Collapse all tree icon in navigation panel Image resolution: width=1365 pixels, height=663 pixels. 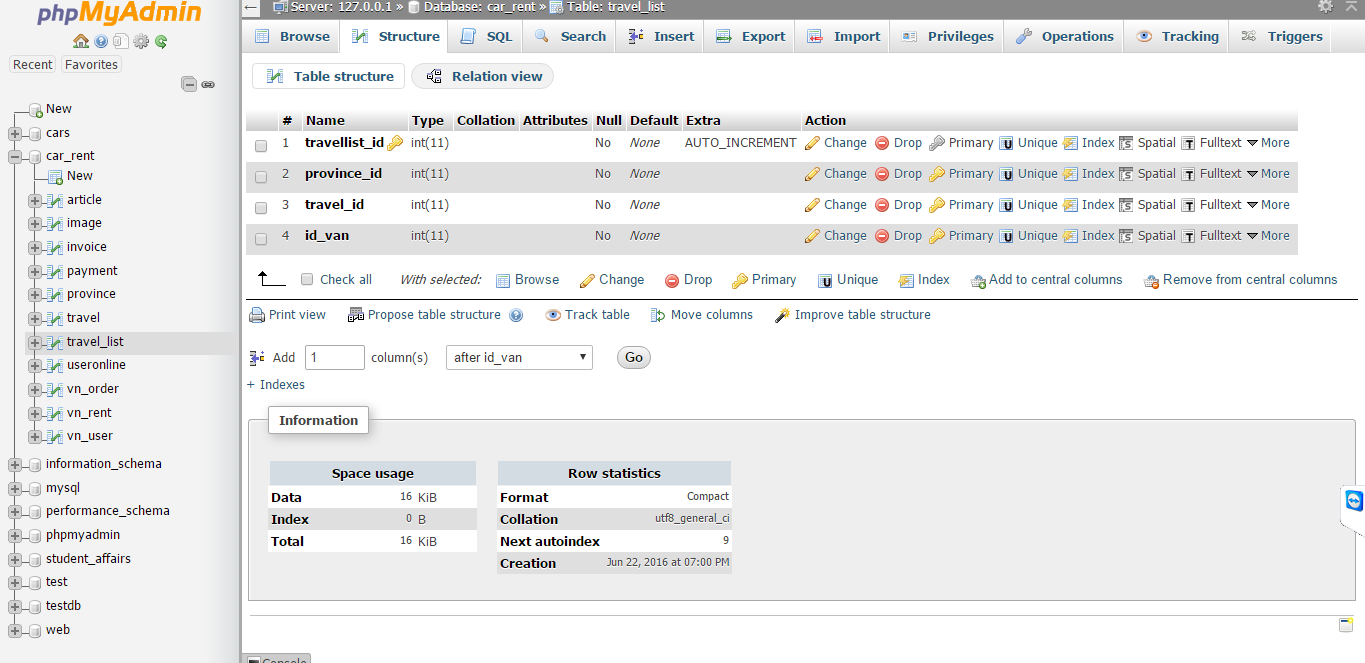click(189, 85)
